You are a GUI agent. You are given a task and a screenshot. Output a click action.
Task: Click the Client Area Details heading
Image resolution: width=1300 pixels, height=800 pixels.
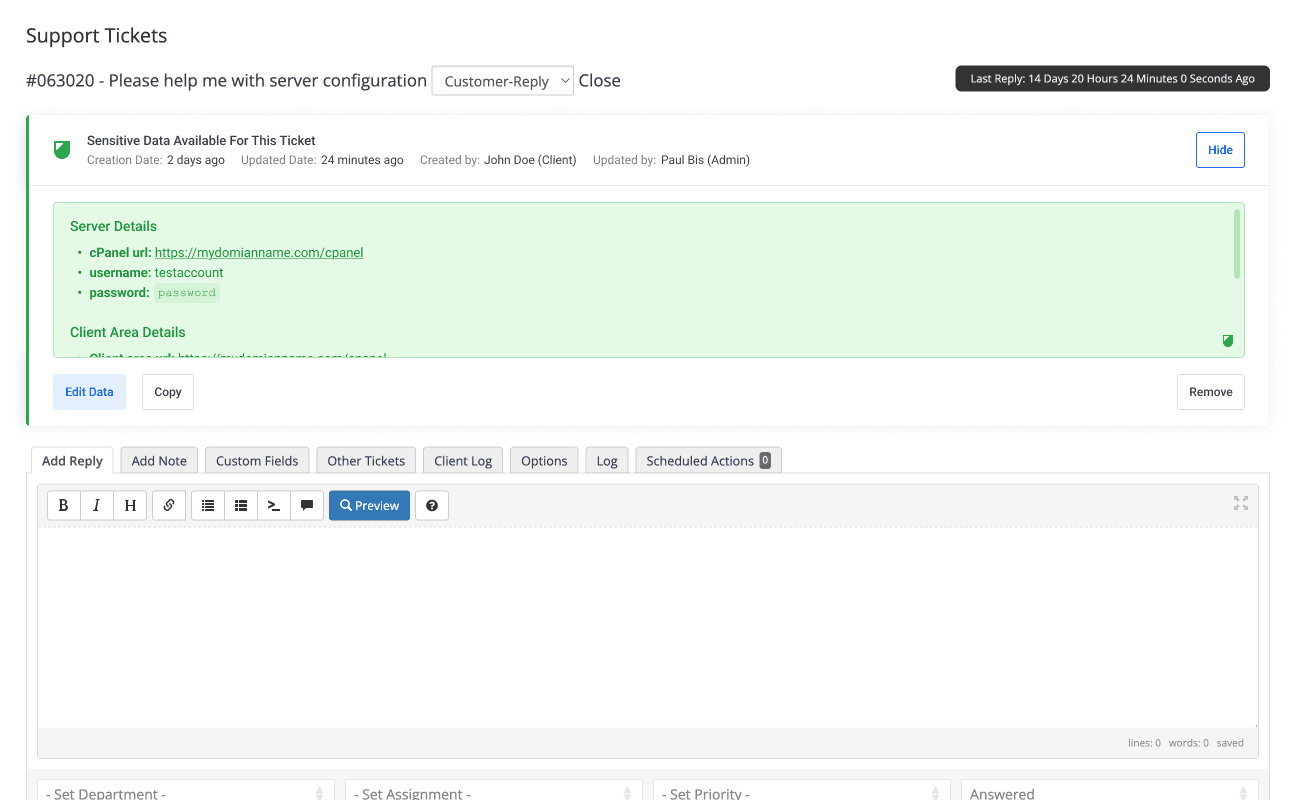[128, 332]
